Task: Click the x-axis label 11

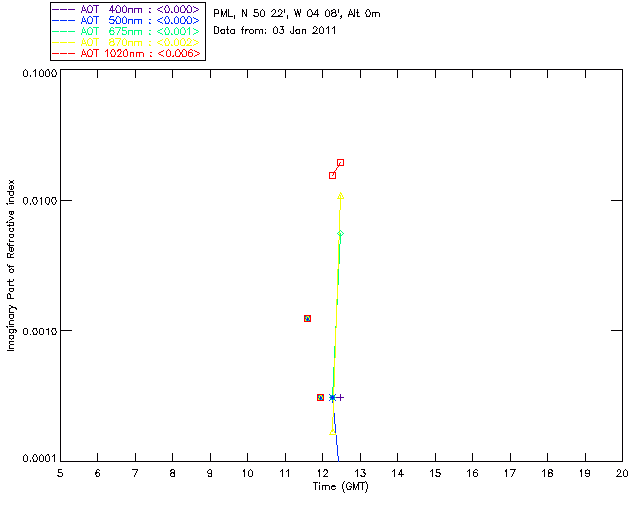Action: 285,473
